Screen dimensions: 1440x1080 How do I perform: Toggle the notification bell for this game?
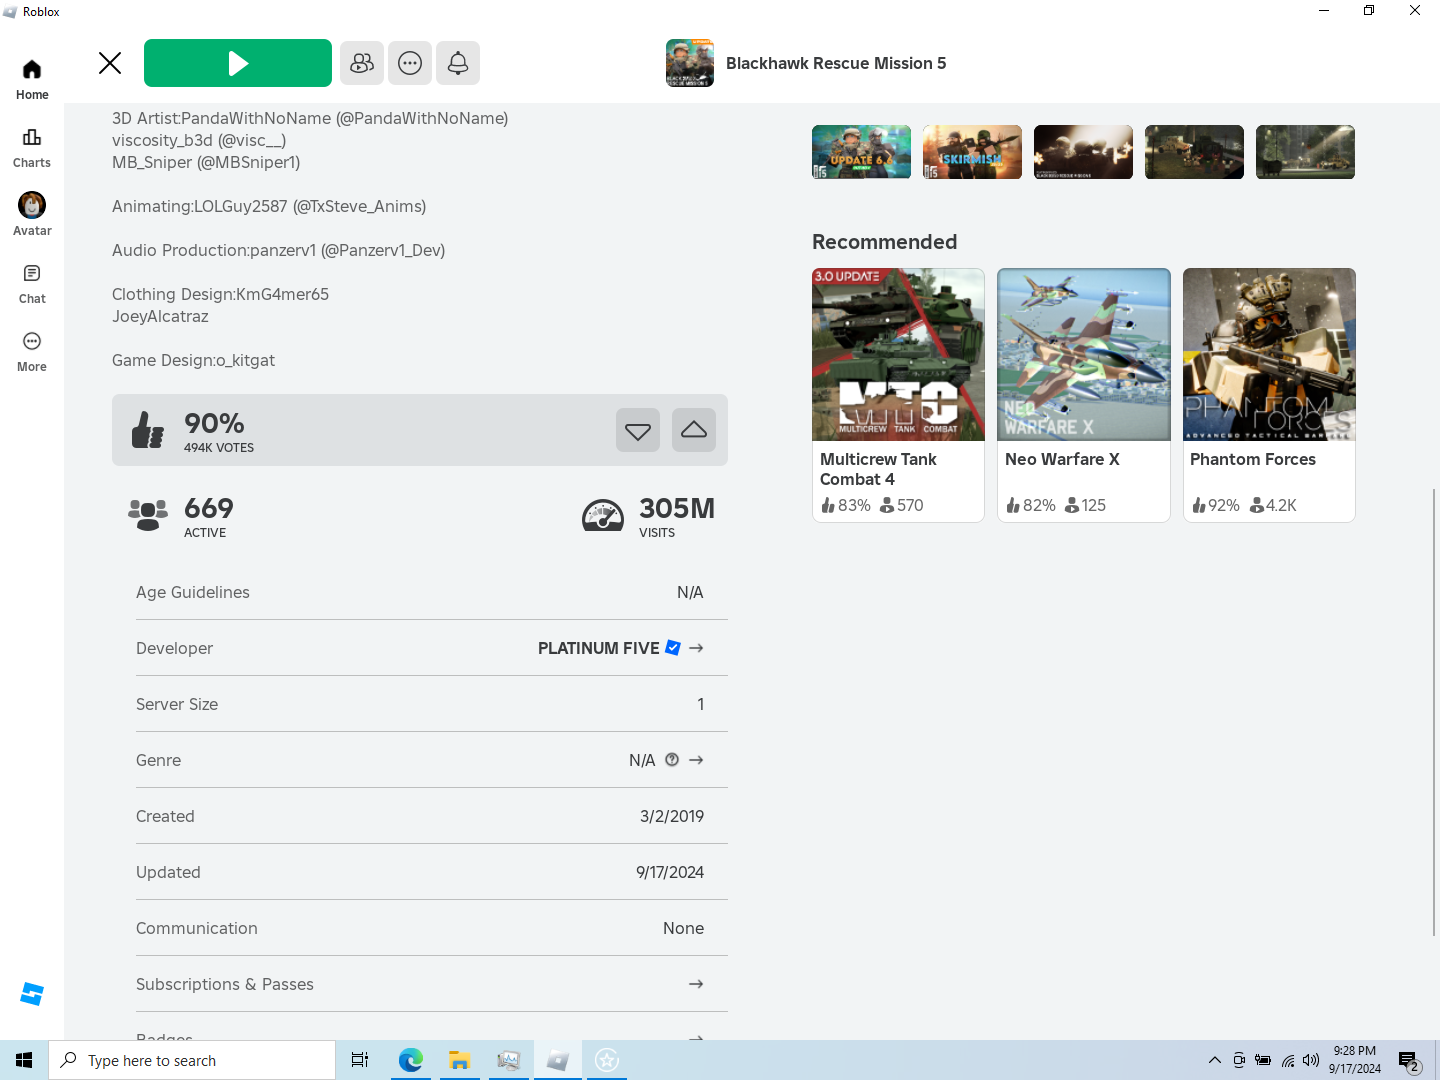(458, 63)
